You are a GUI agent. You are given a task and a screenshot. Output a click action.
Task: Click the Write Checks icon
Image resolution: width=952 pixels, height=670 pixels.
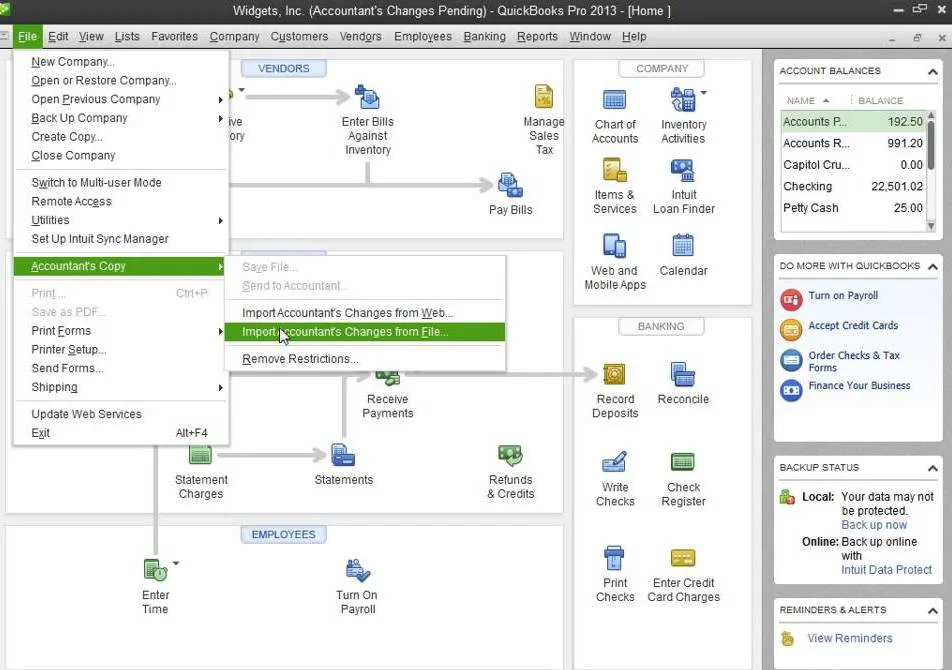click(614, 462)
